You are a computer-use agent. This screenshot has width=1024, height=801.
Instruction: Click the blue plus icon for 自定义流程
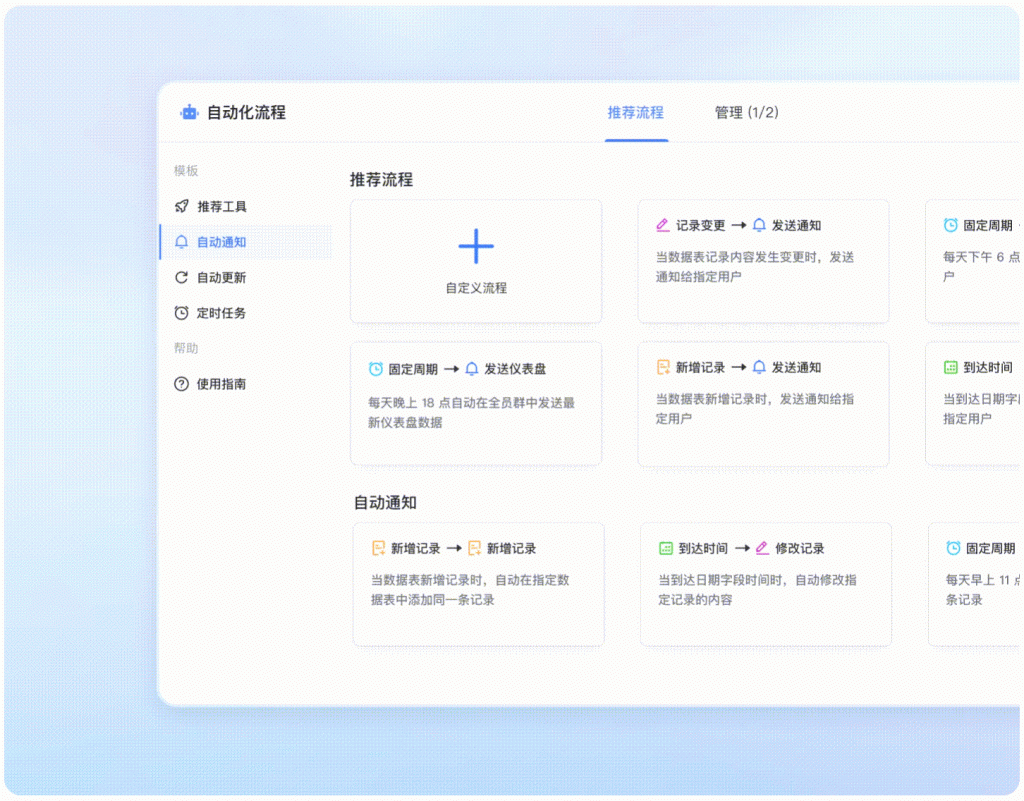click(476, 247)
